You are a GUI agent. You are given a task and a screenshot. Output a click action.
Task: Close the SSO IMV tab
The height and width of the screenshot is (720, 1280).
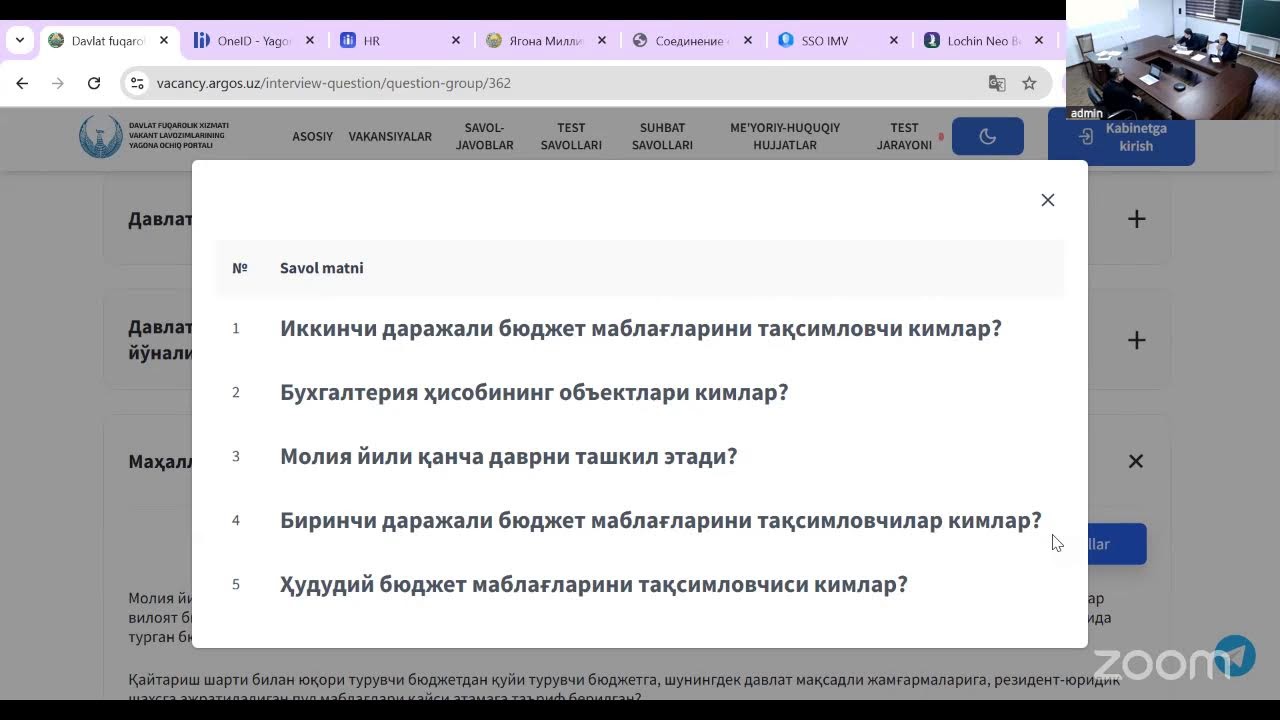(x=894, y=41)
